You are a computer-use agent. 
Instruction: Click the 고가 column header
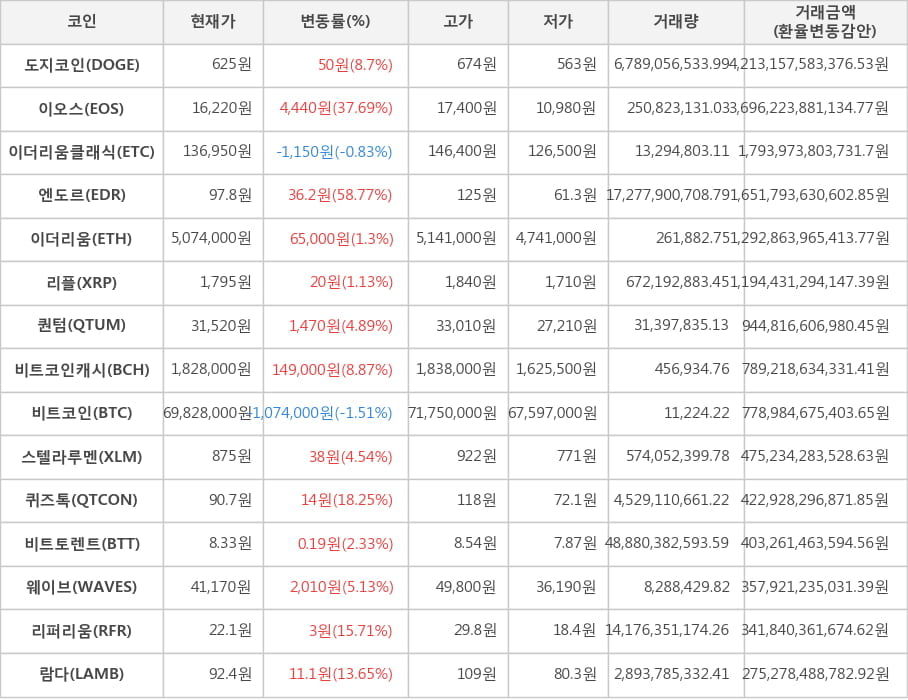[458, 21]
